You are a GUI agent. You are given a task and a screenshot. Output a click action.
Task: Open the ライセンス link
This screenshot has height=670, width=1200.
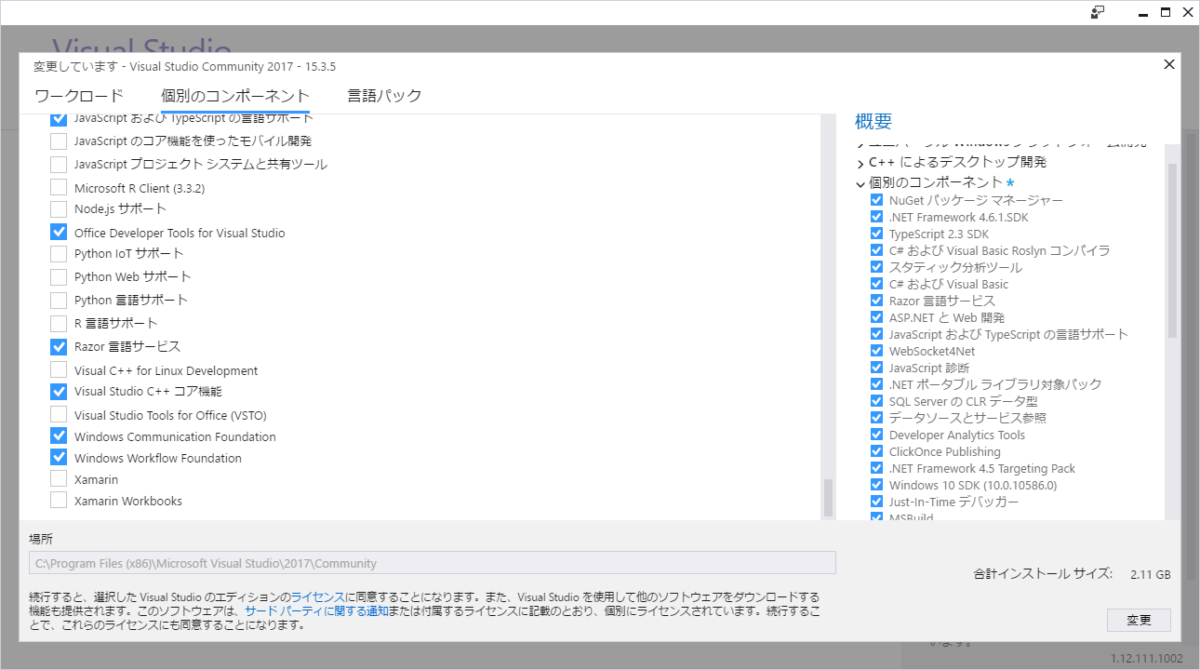[x=318, y=596]
